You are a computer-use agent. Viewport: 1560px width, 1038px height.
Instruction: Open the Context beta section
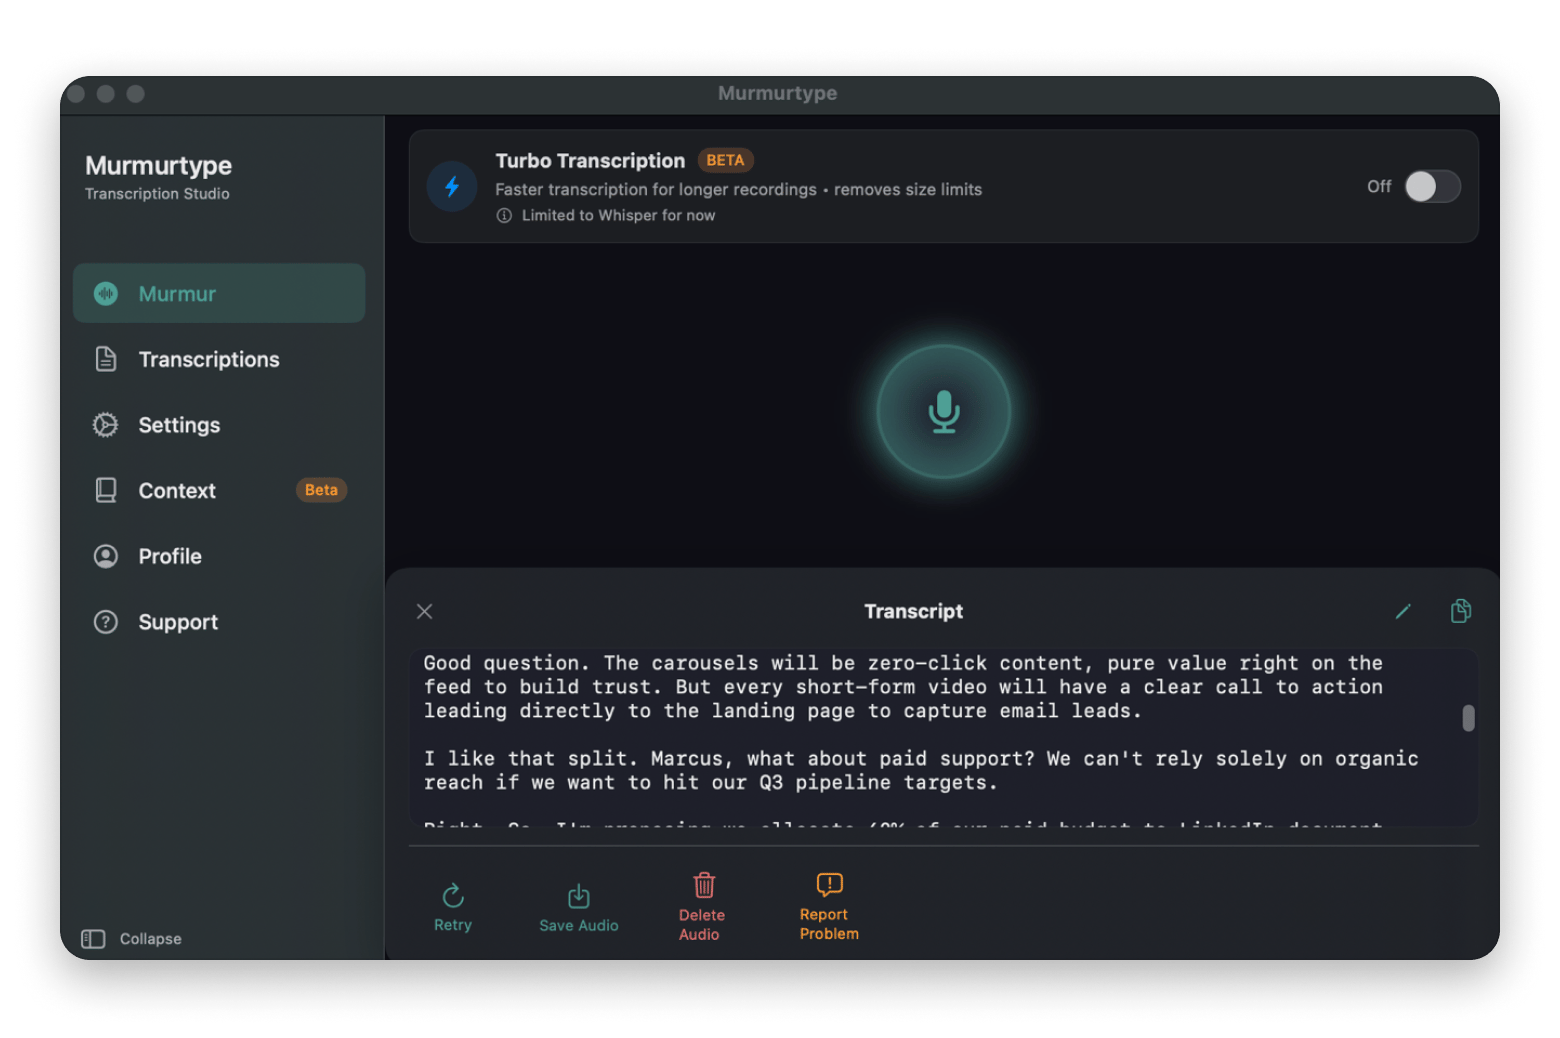click(219, 490)
